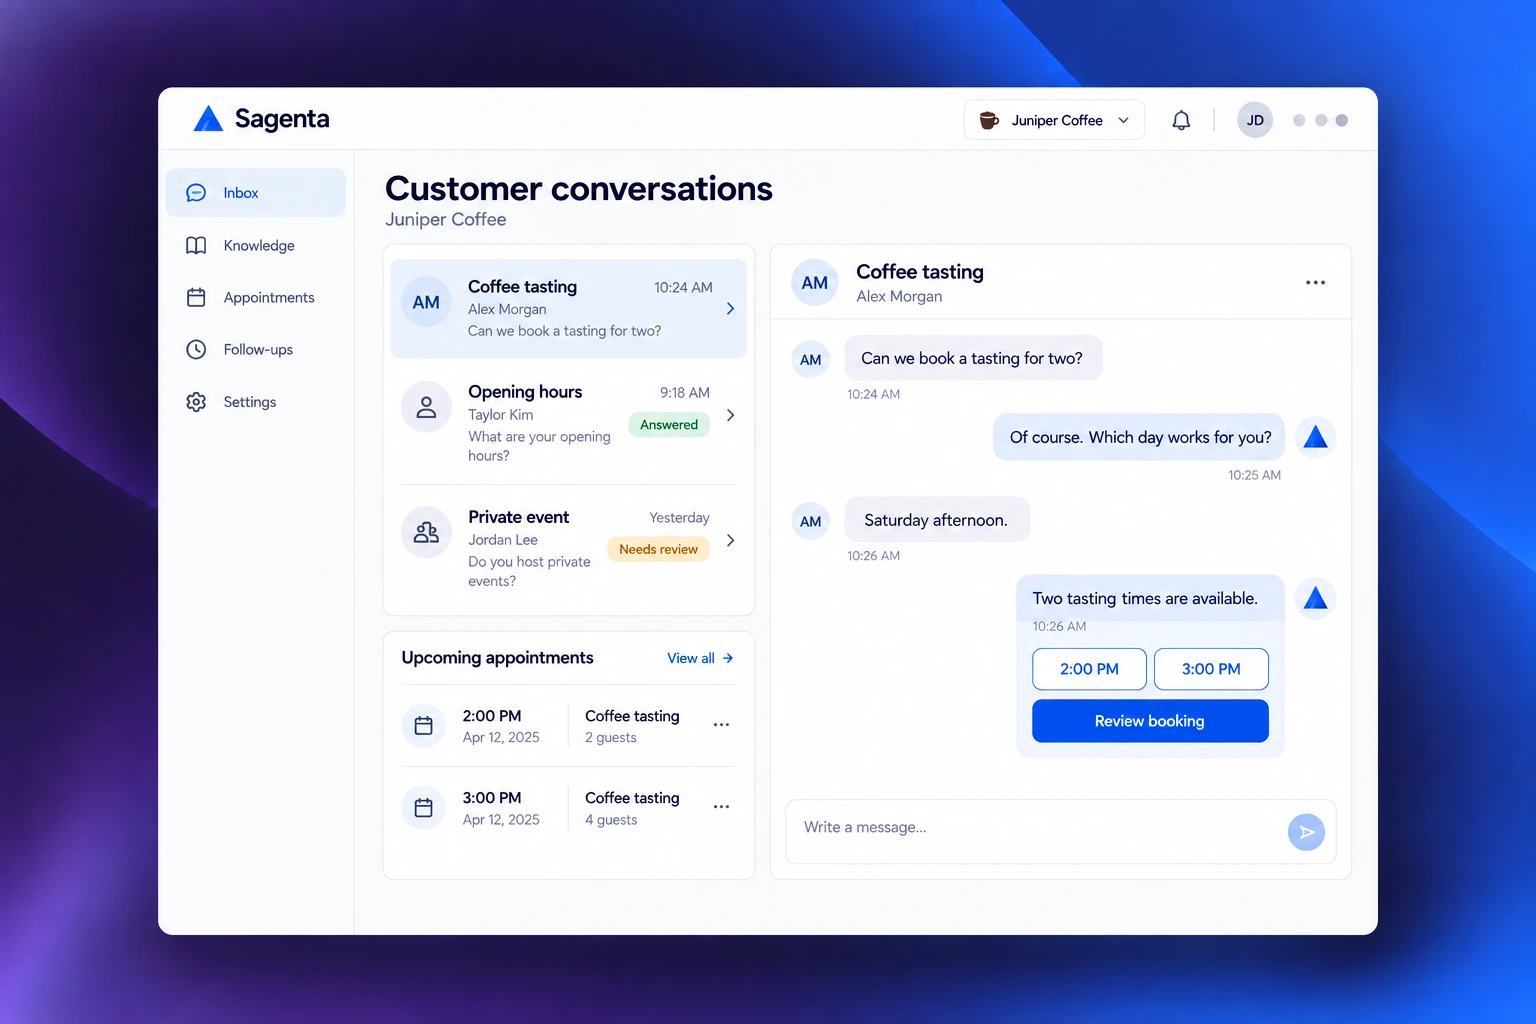Open the Juniper Coffee workspace dropdown
1536x1024 pixels.
pos(1054,120)
